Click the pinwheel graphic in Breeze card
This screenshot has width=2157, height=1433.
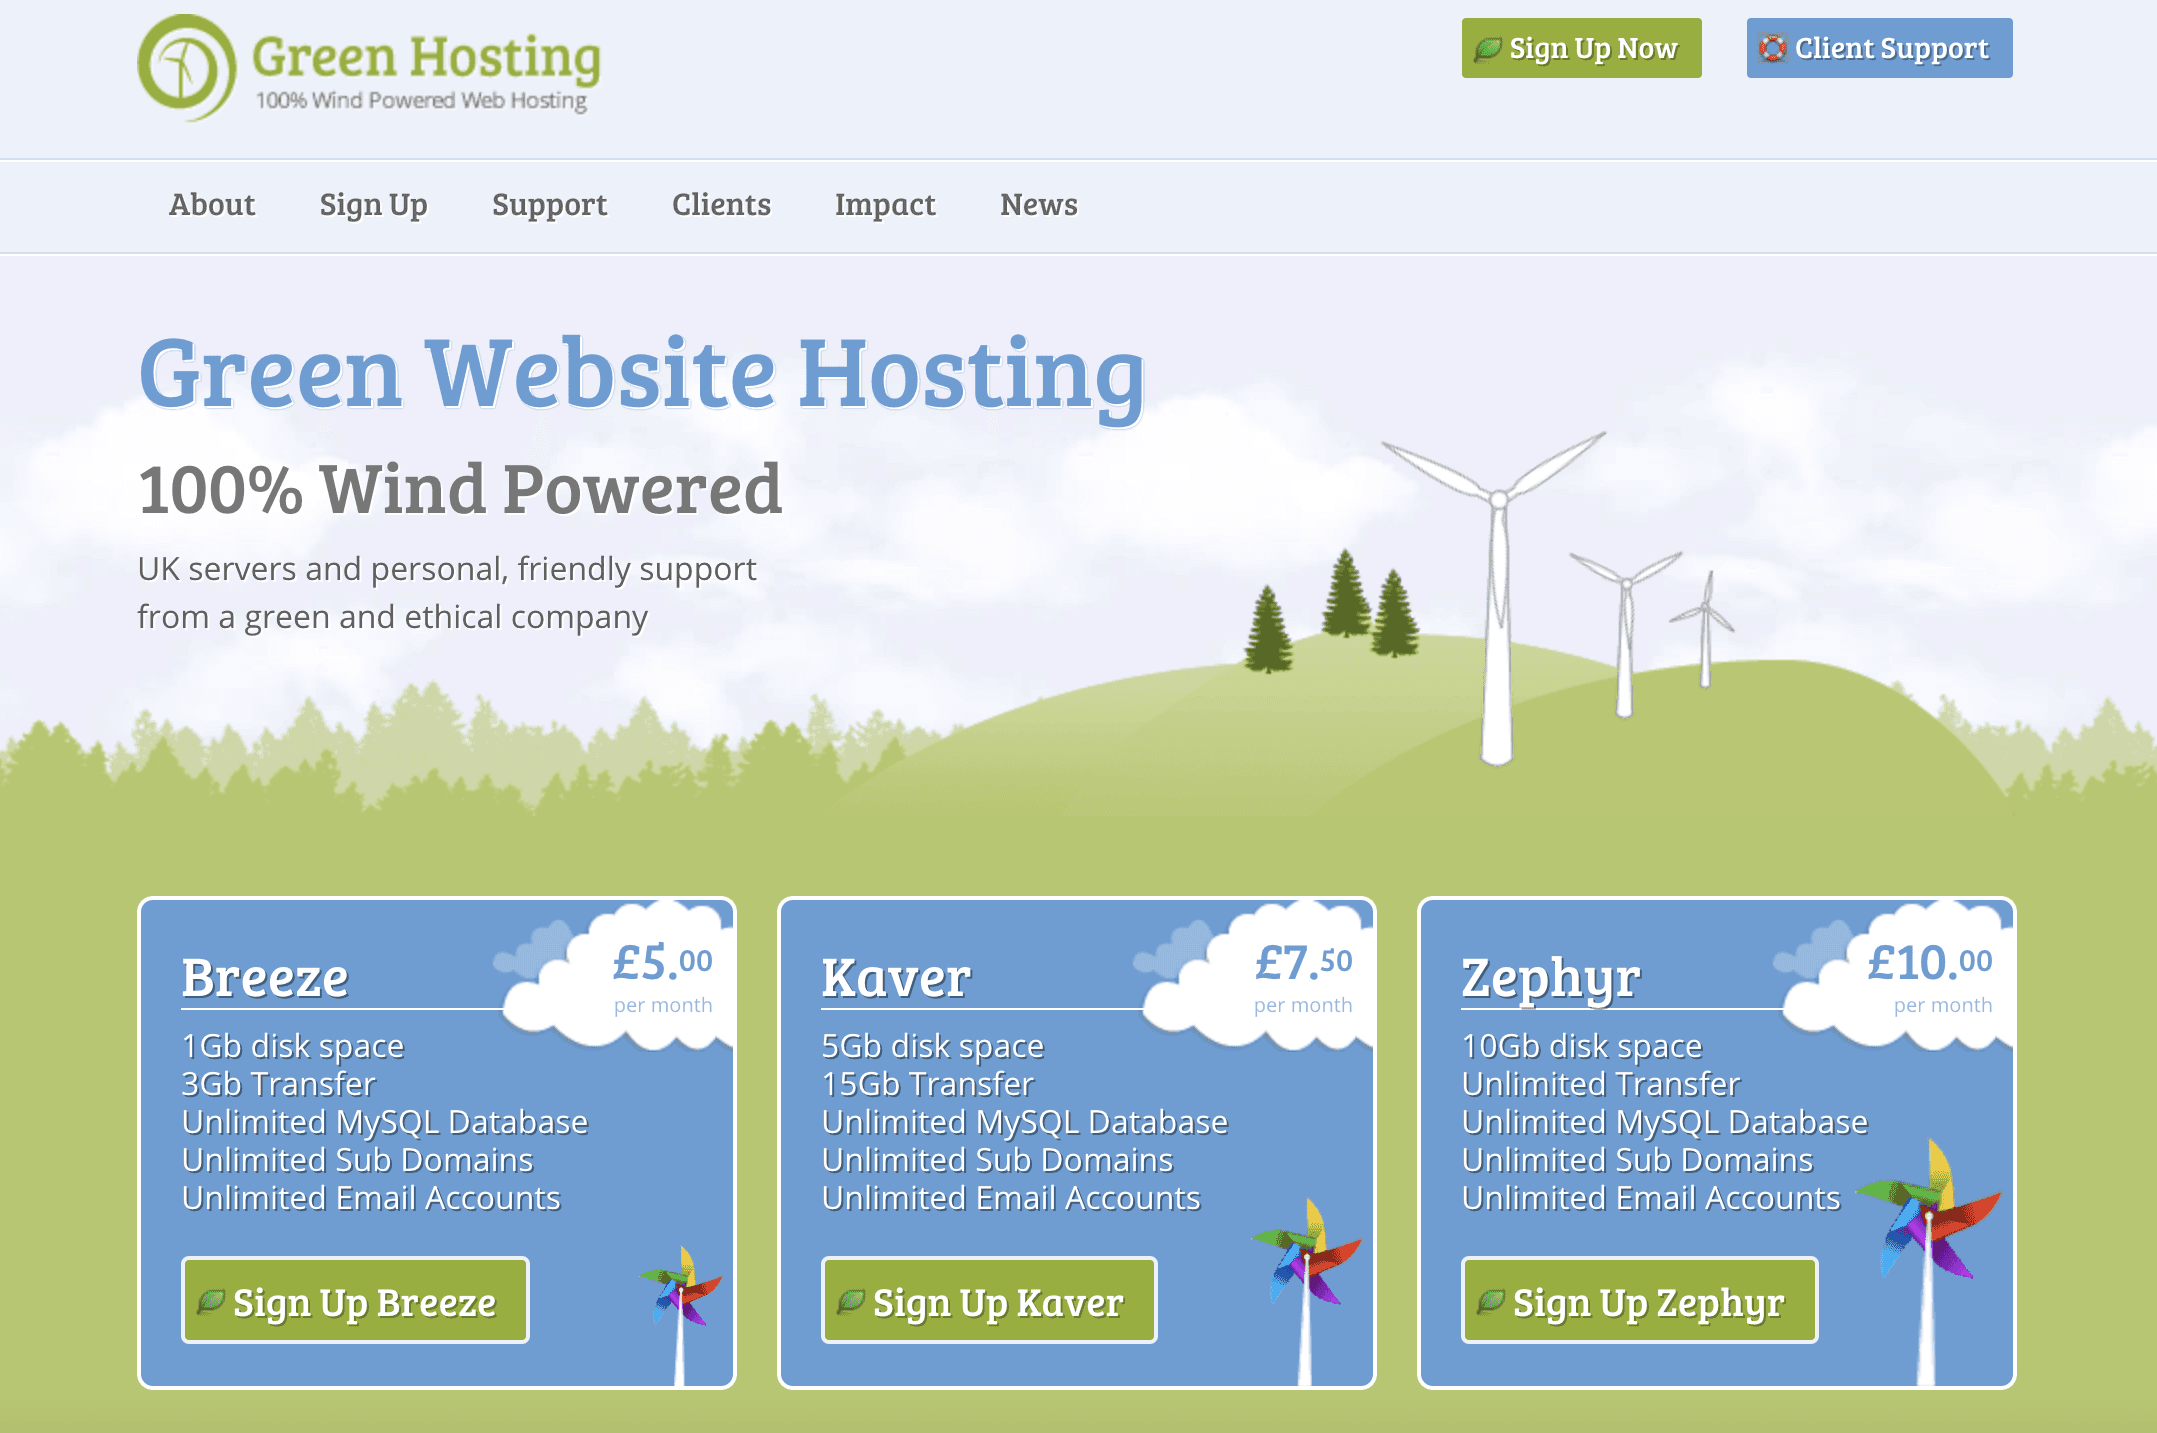(x=682, y=1290)
